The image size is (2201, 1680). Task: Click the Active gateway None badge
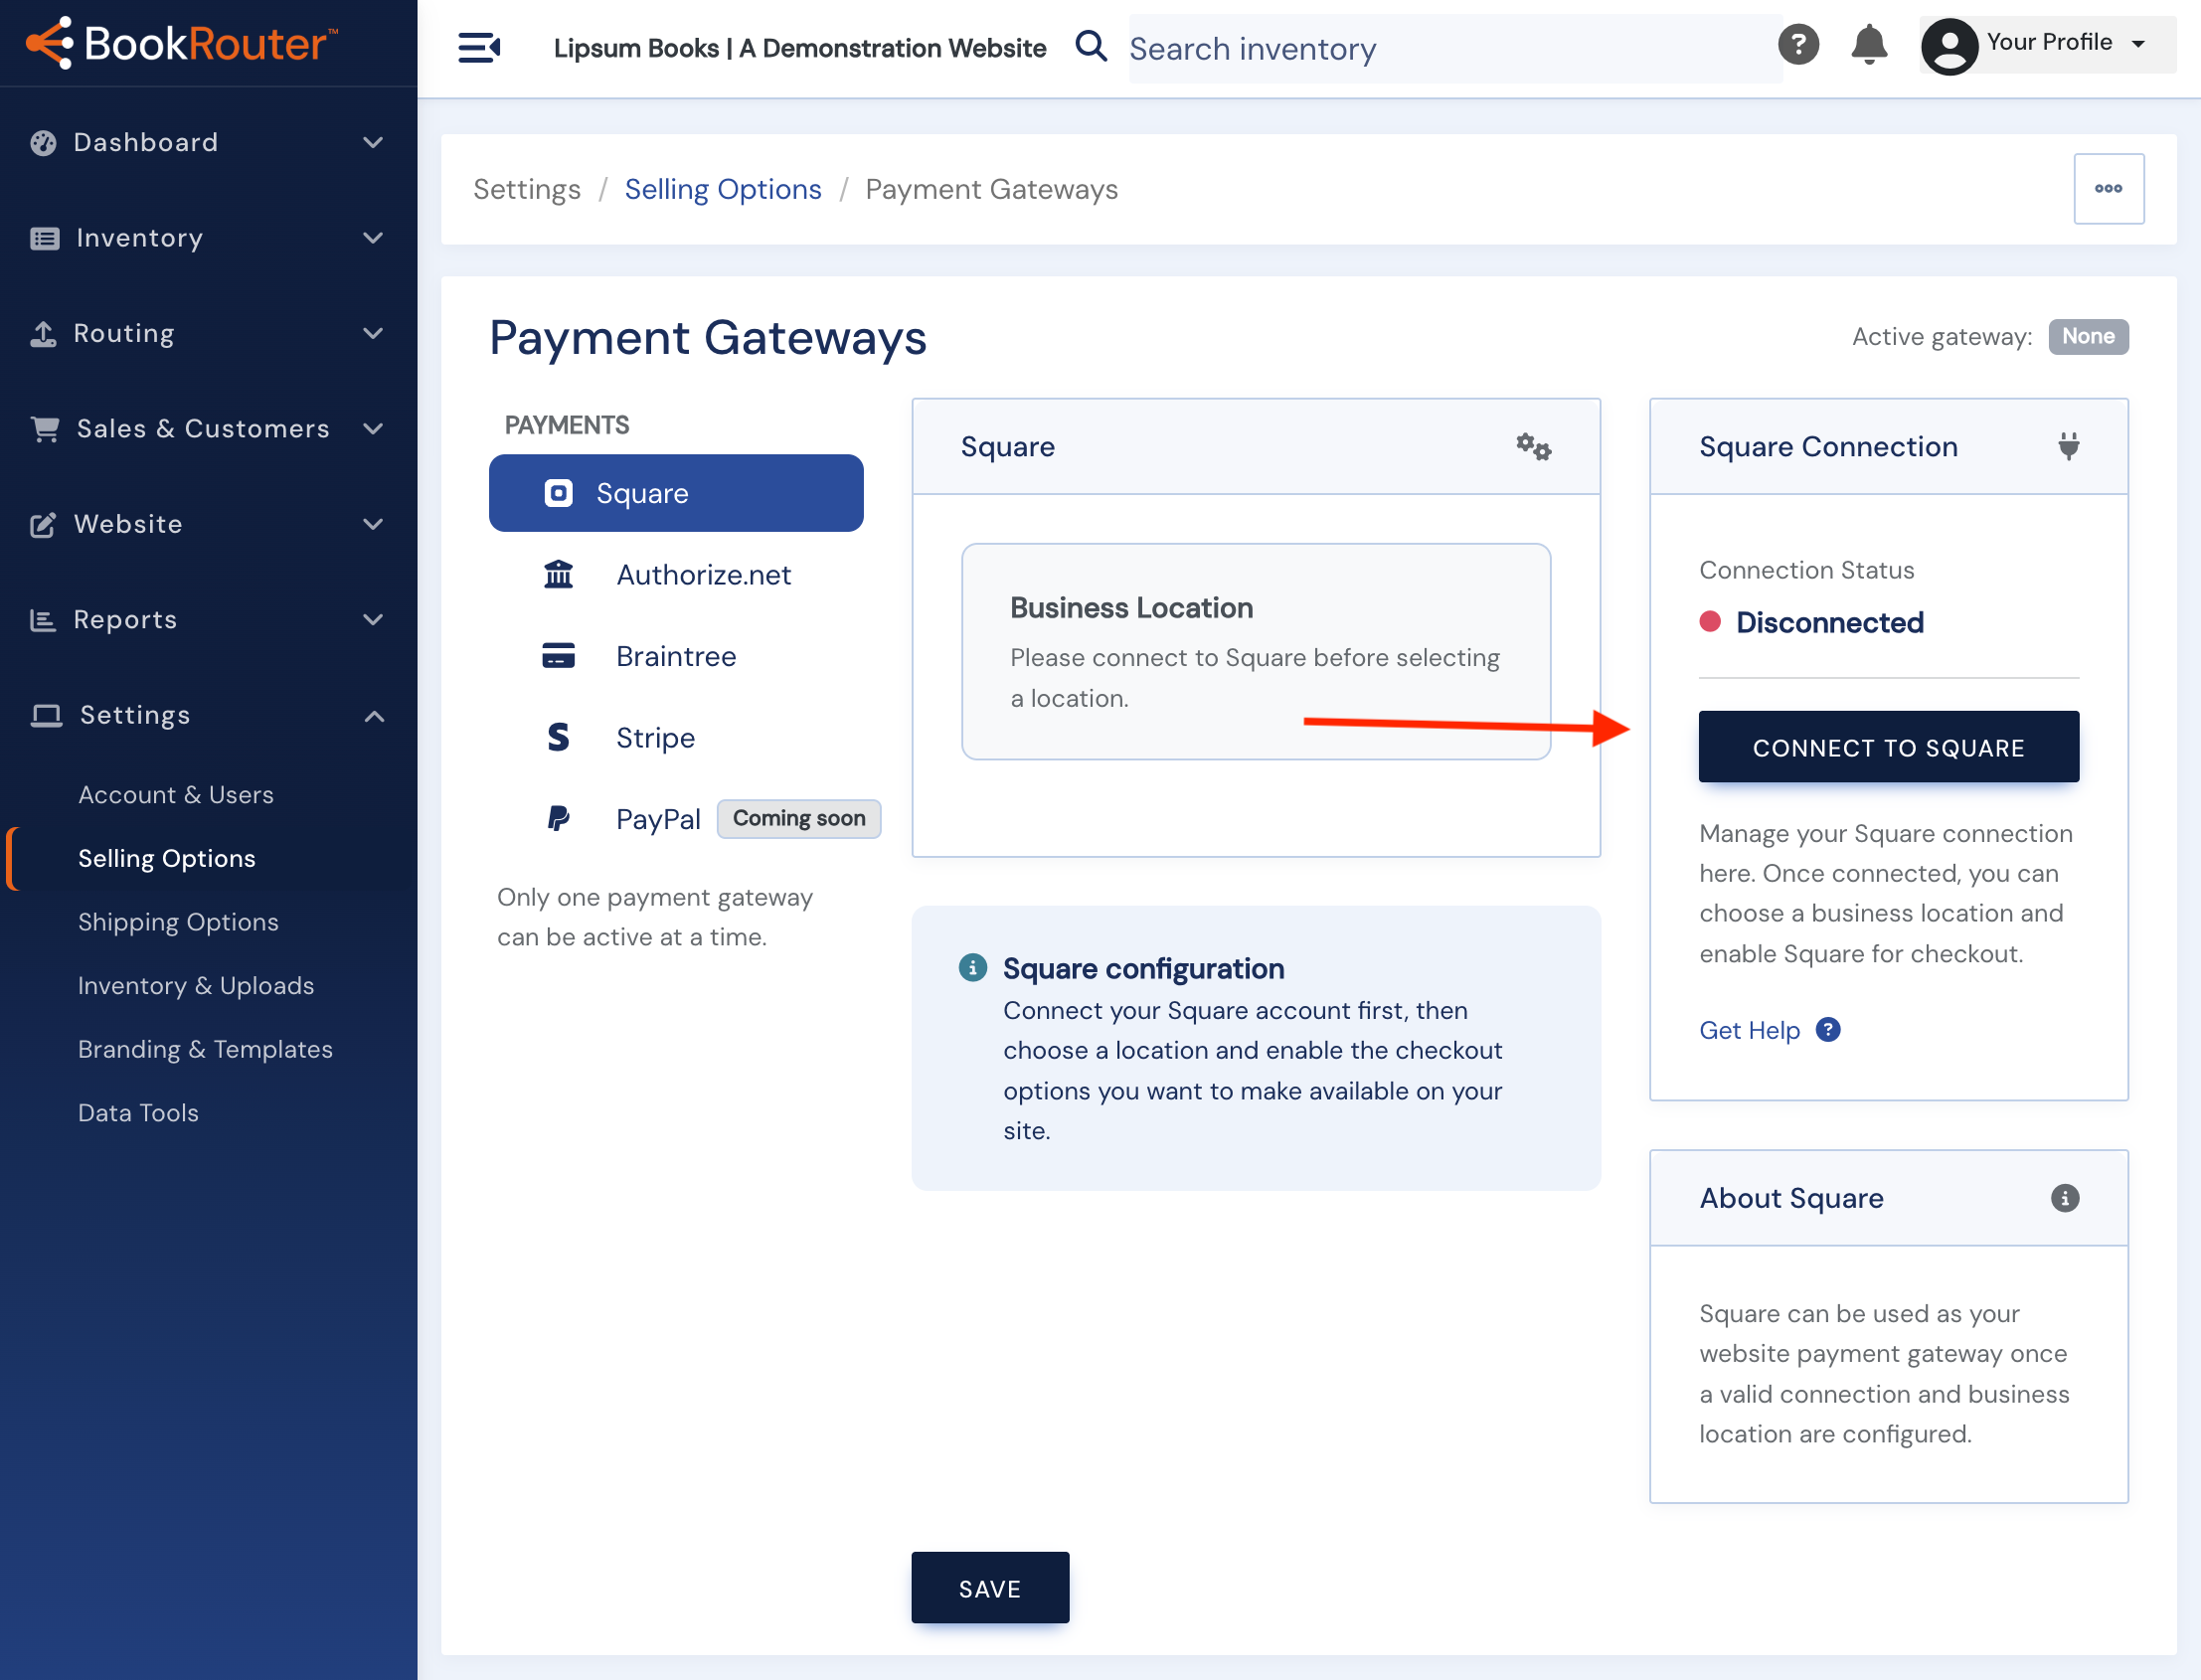tap(2088, 336)
